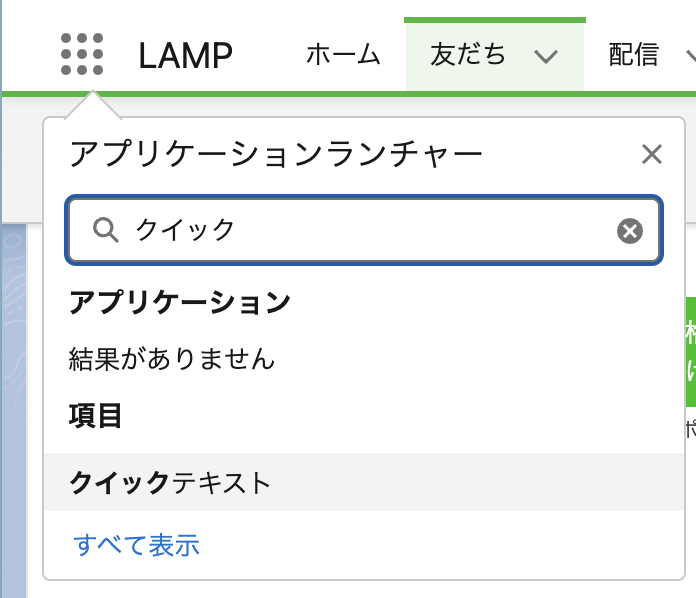Expand the 友だち tab dropdown chevron
The height and width of the screenshot is (598, 696).
[545, 56]
